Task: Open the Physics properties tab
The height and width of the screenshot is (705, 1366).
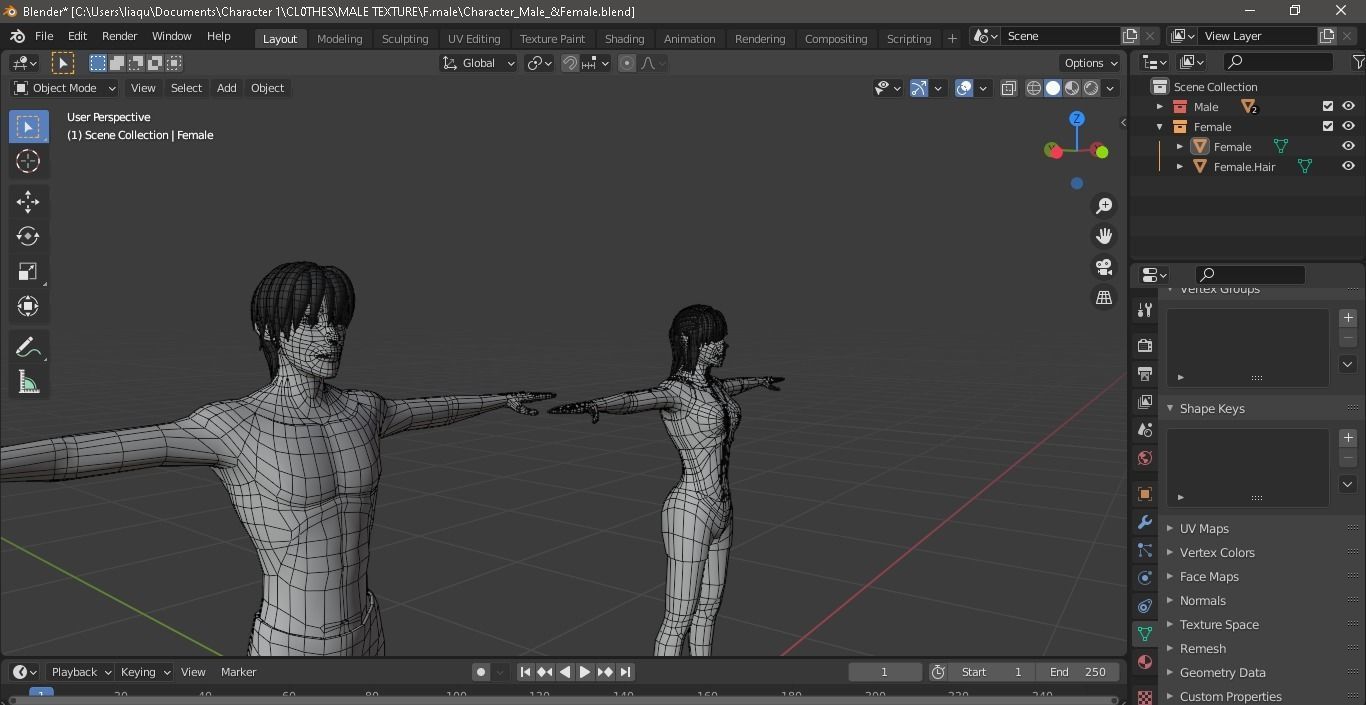Action: [x=1145, y=578]
